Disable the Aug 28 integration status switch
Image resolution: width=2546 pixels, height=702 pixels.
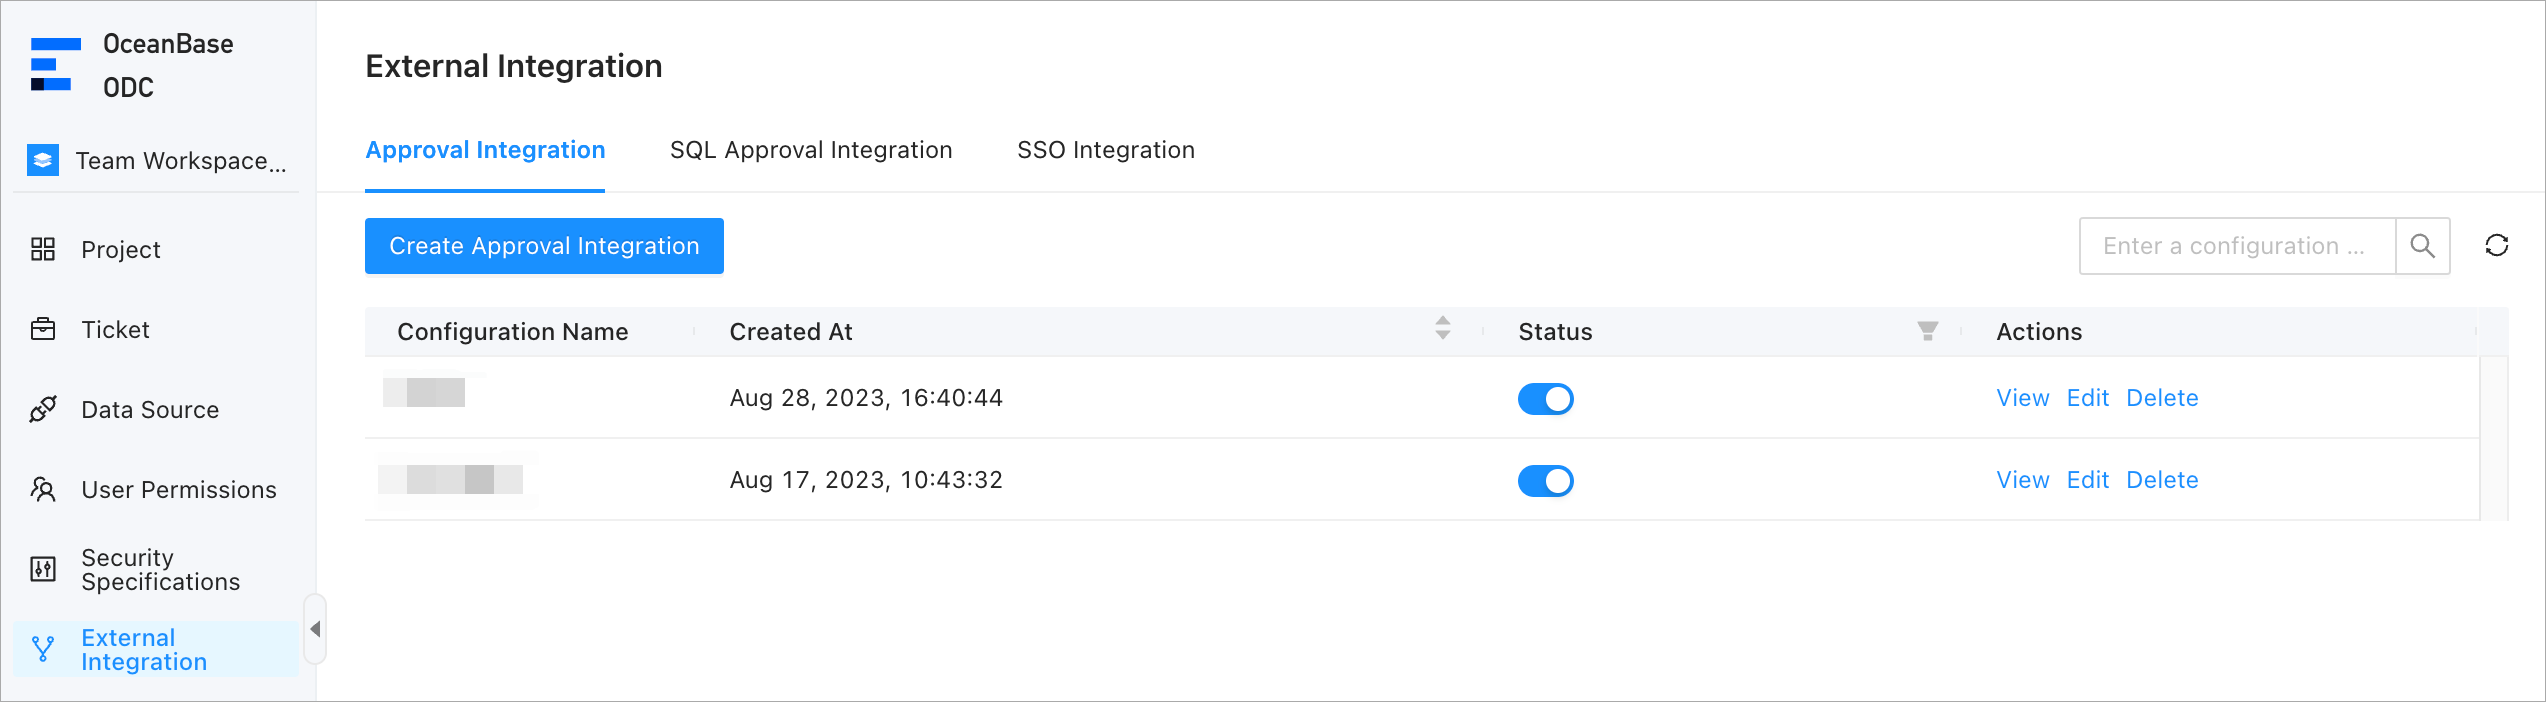pyautogui.click(x=1545, y=399)
